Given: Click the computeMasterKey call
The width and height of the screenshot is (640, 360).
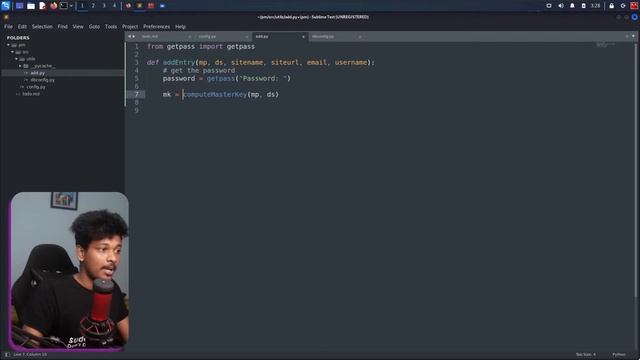Looking at the screenshot, I should [x=215, y=94].
